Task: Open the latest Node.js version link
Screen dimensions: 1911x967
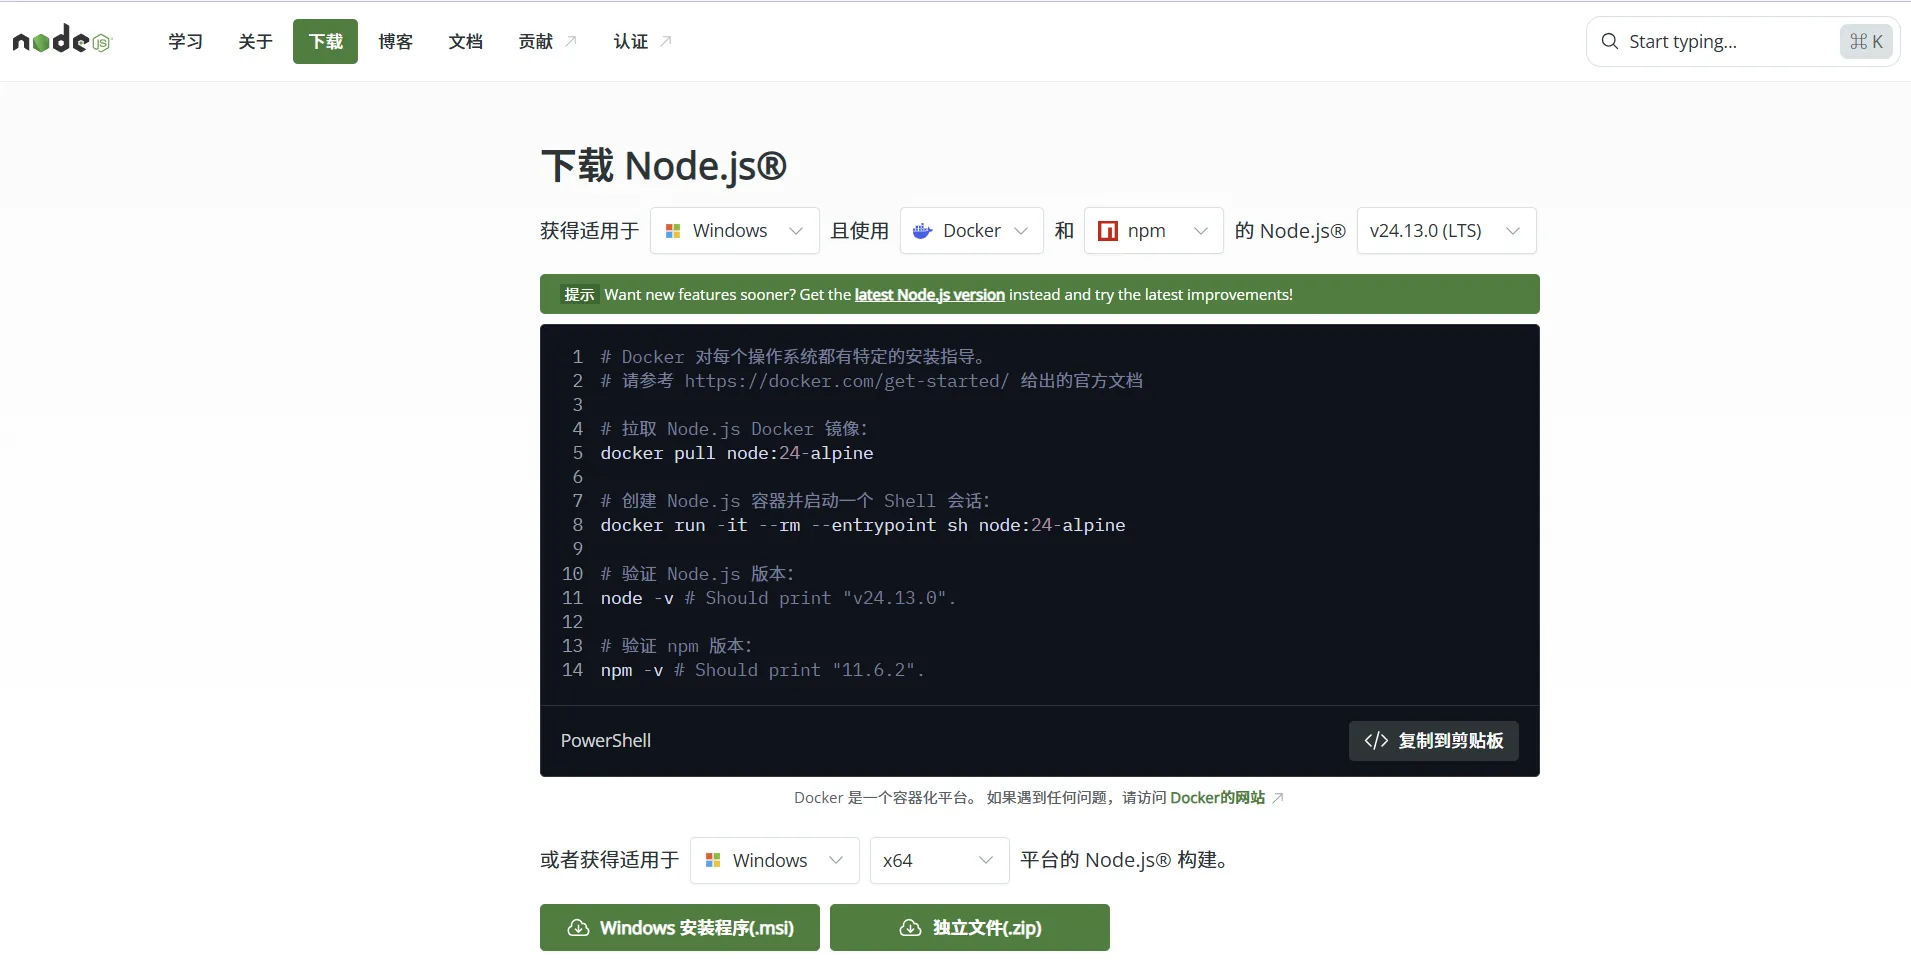Action: coord(928,294)
